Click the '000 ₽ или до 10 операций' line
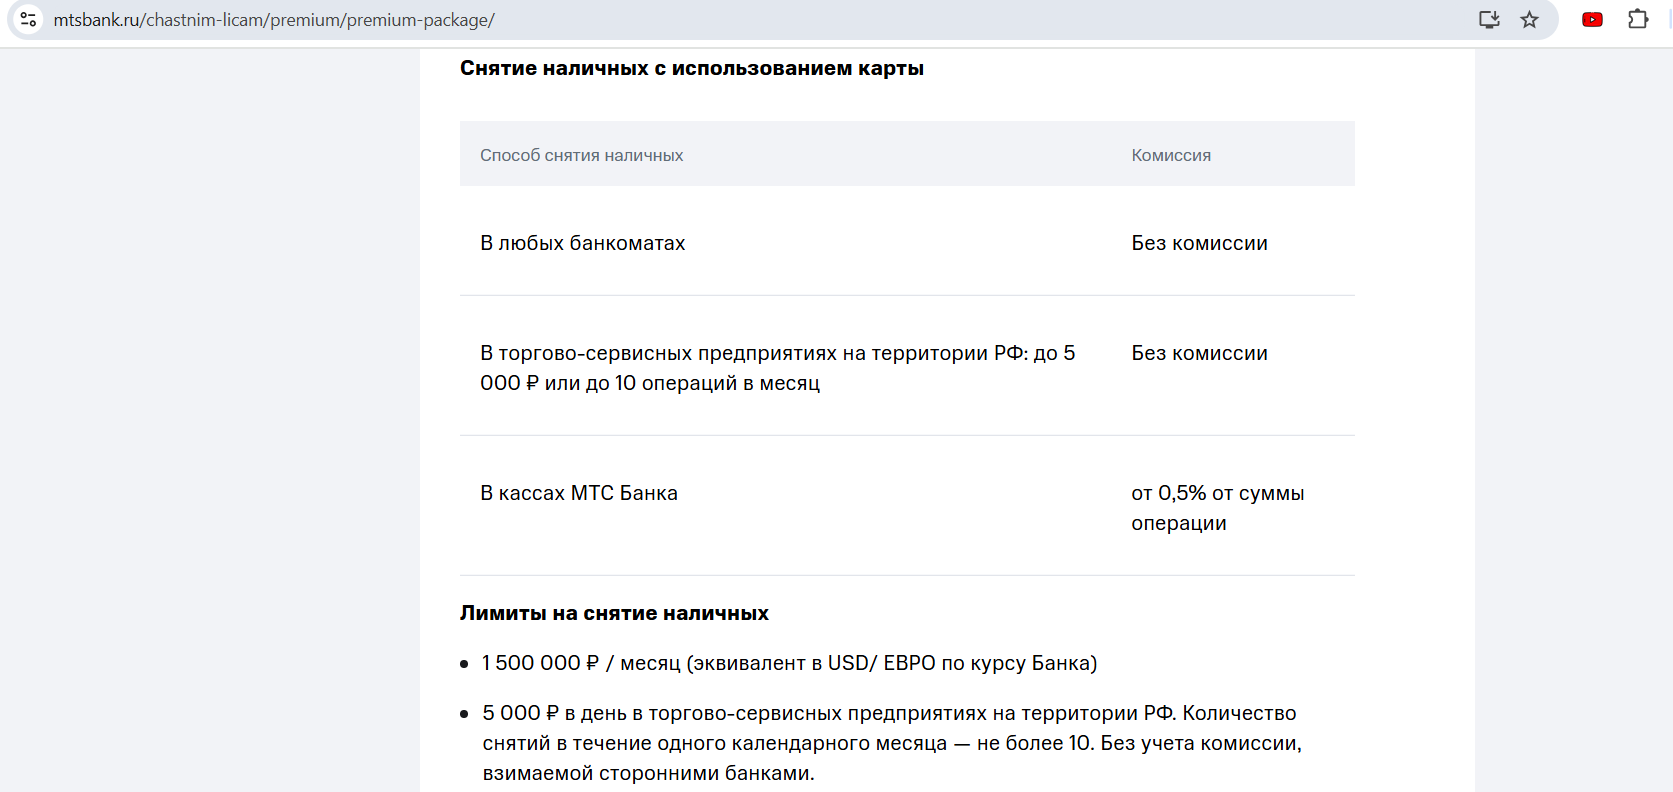The width and height of the screenshot is (1673, 792). (650, 383)
